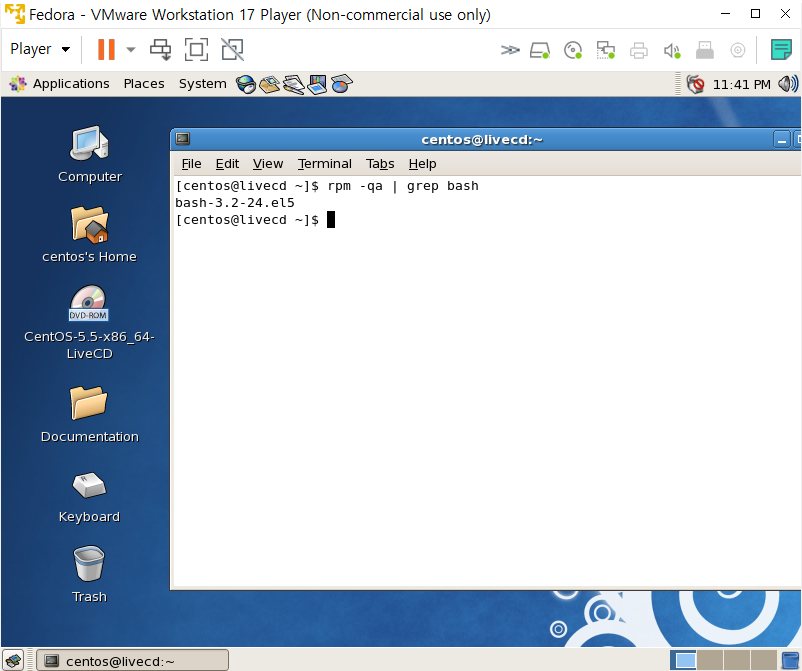The height and width of the screenshot is (671, 802).
Task: Switch to the fourth workspace
Action: [763, 660]
